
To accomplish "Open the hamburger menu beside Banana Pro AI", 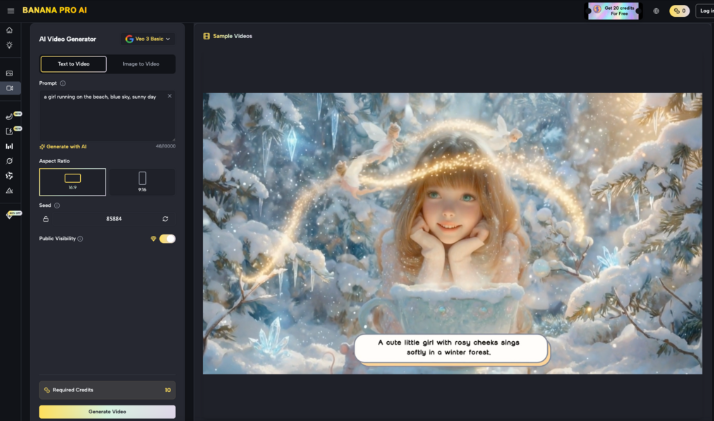I will tap(9, 10).
